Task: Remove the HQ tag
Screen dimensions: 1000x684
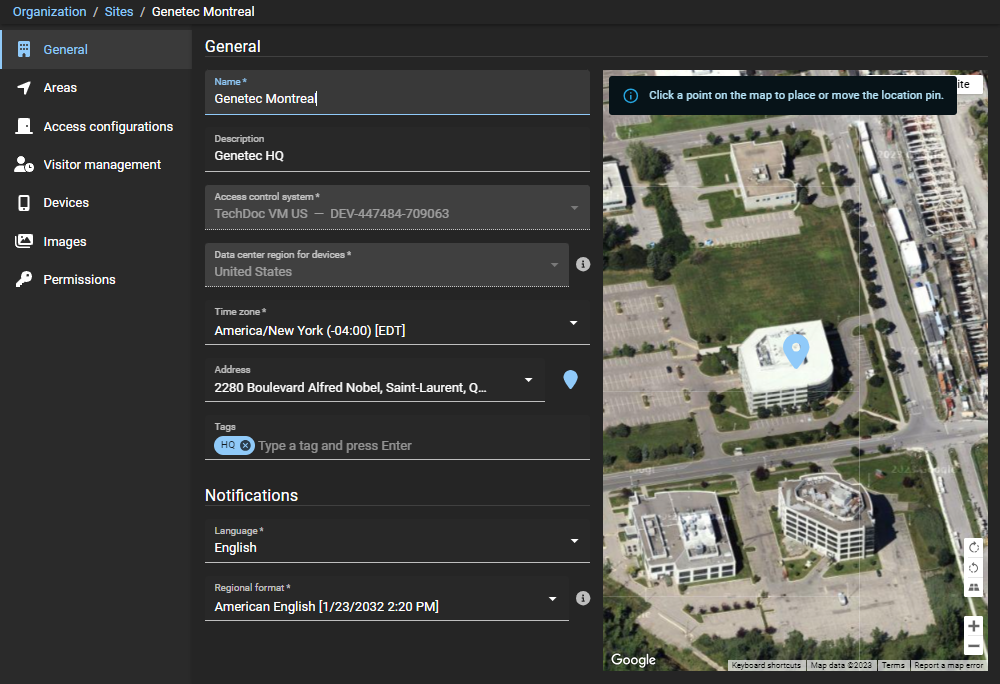Action: 246,445
